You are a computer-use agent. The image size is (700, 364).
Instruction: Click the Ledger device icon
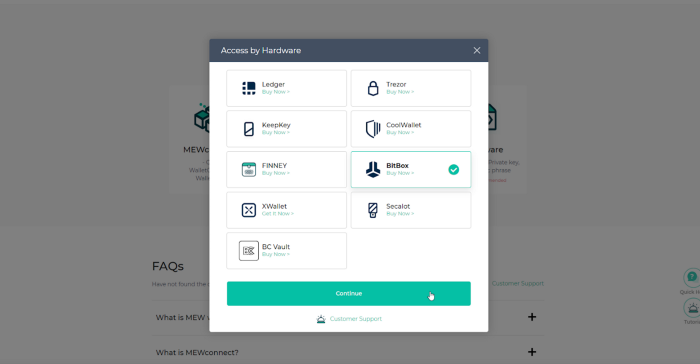click(x=249, y=88)
